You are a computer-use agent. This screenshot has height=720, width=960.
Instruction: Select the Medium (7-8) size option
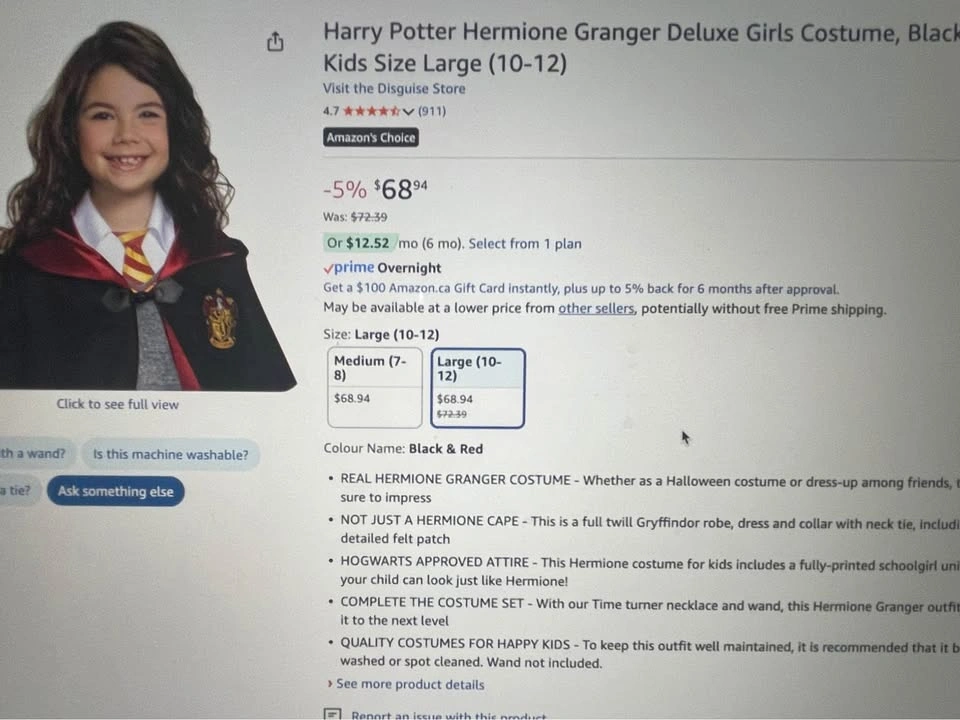[x=375, y=387]
